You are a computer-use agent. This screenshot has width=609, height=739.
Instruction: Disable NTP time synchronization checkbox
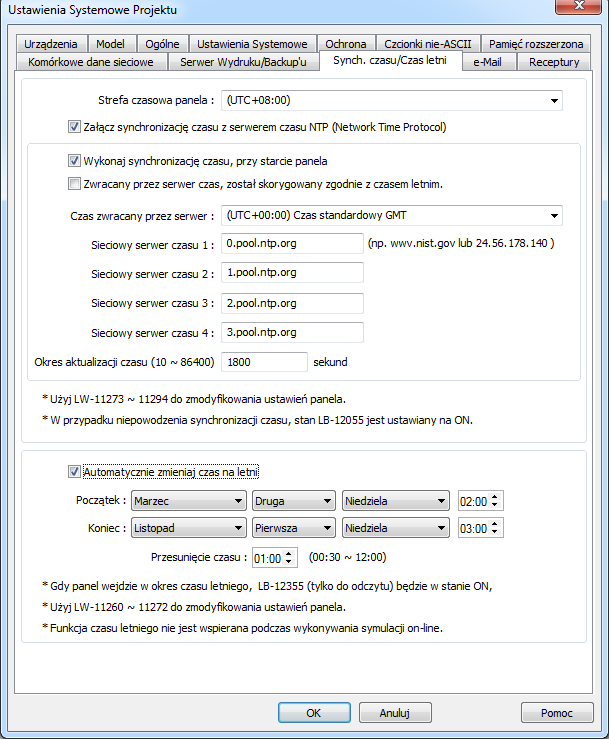tap(74, 127)
